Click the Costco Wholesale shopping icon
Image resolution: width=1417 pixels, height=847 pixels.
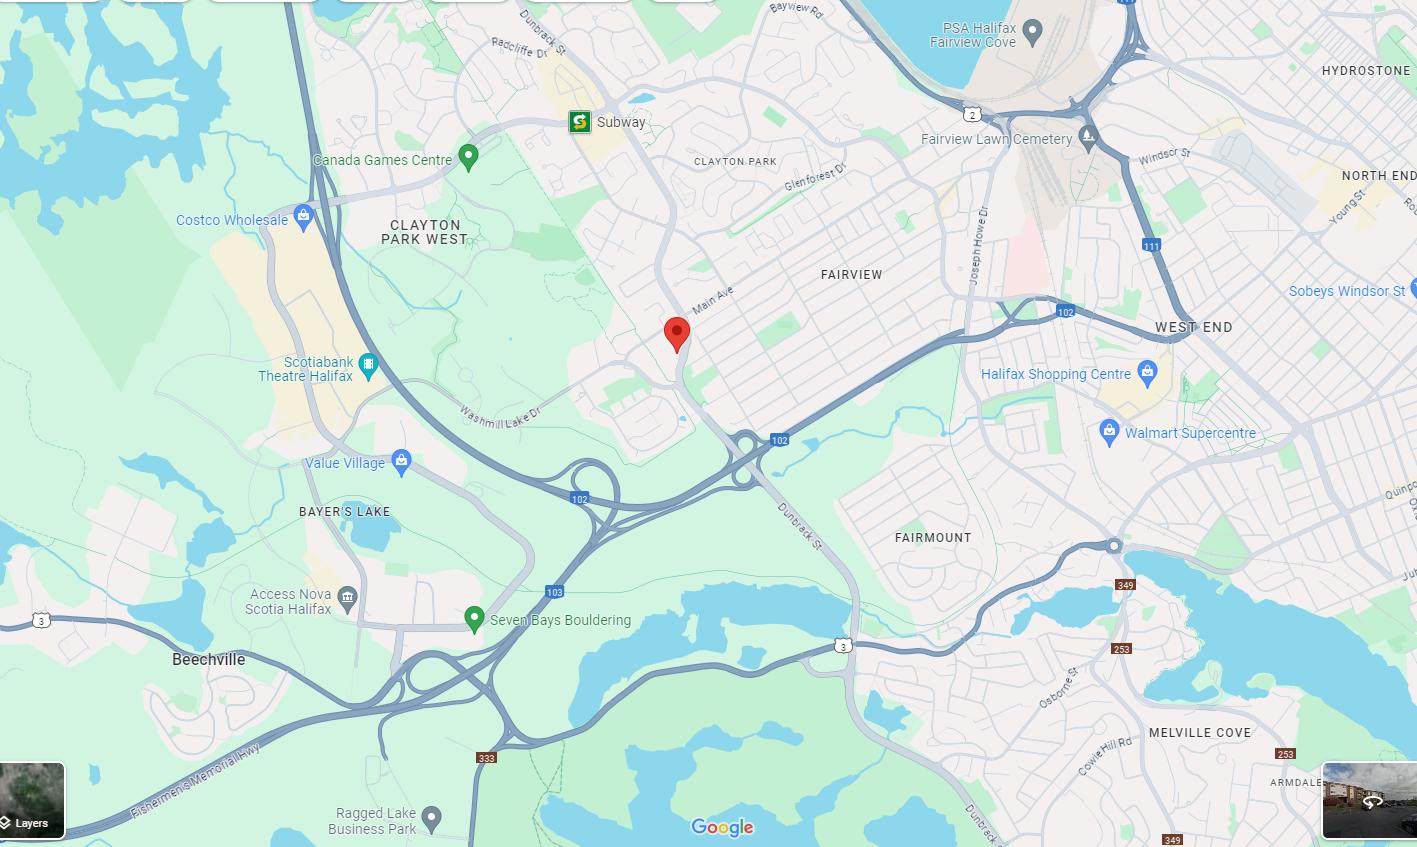point(304,217)
